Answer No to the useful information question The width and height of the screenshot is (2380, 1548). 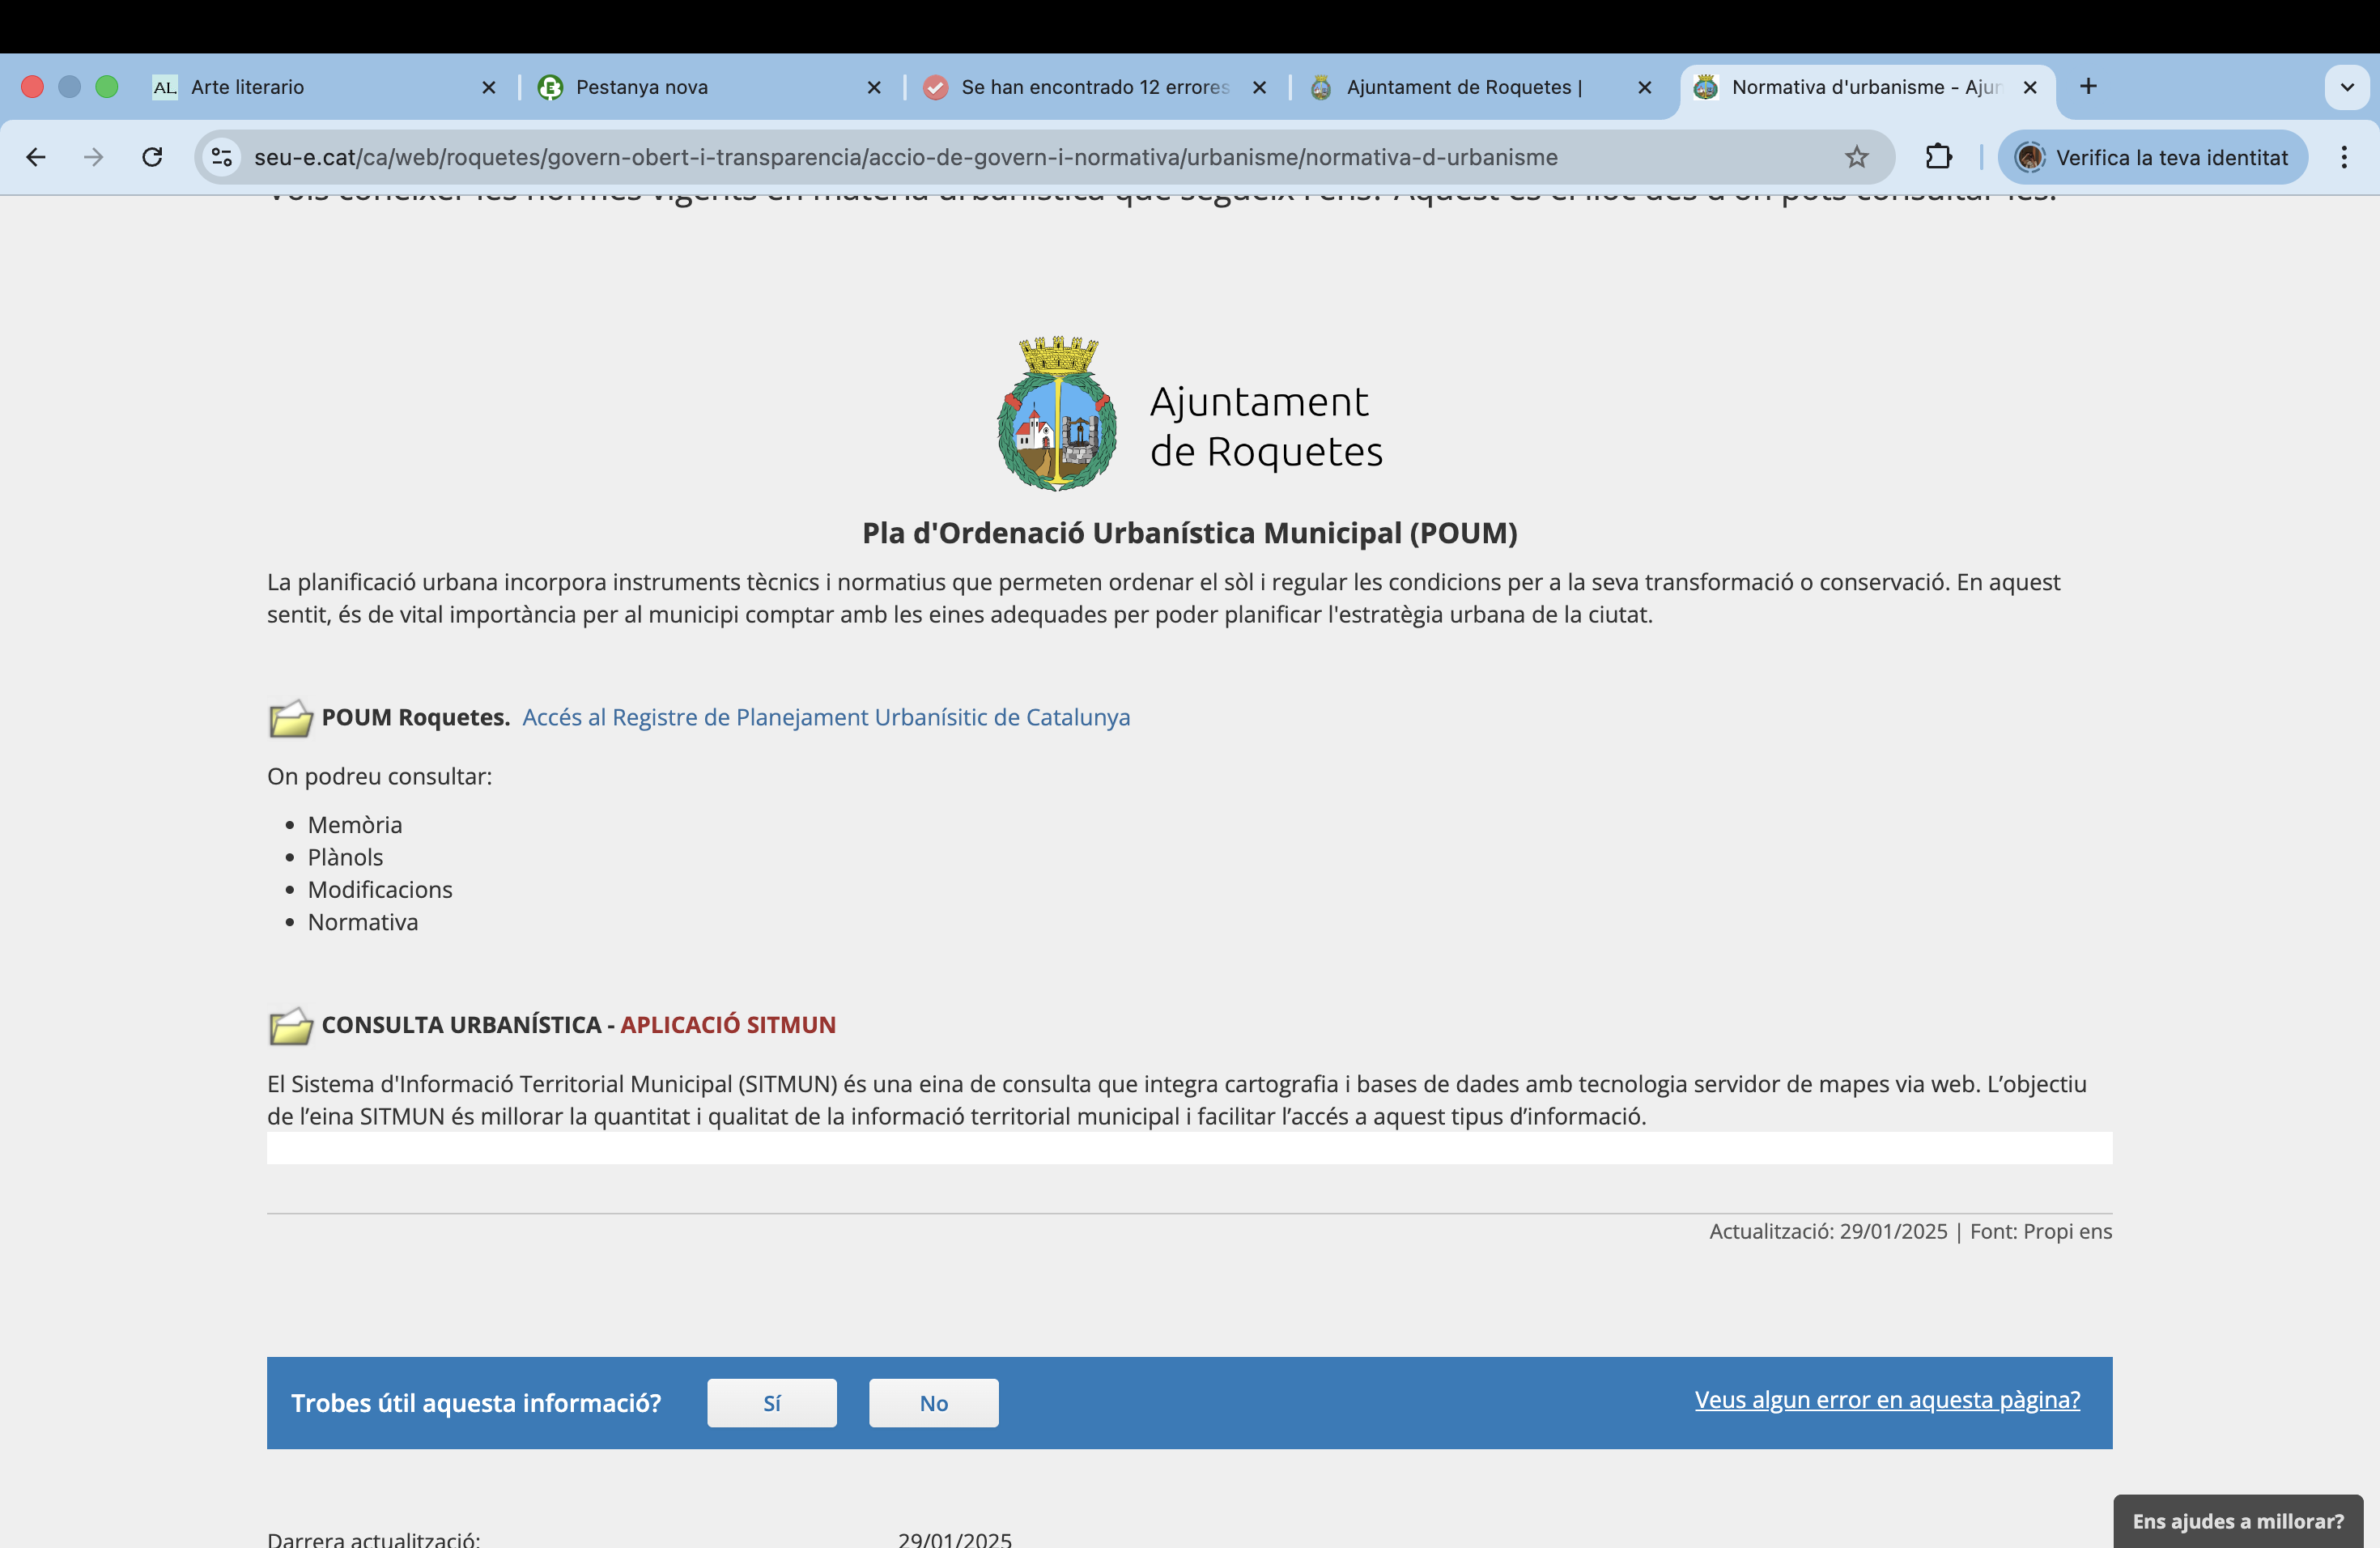(933, 1403)
